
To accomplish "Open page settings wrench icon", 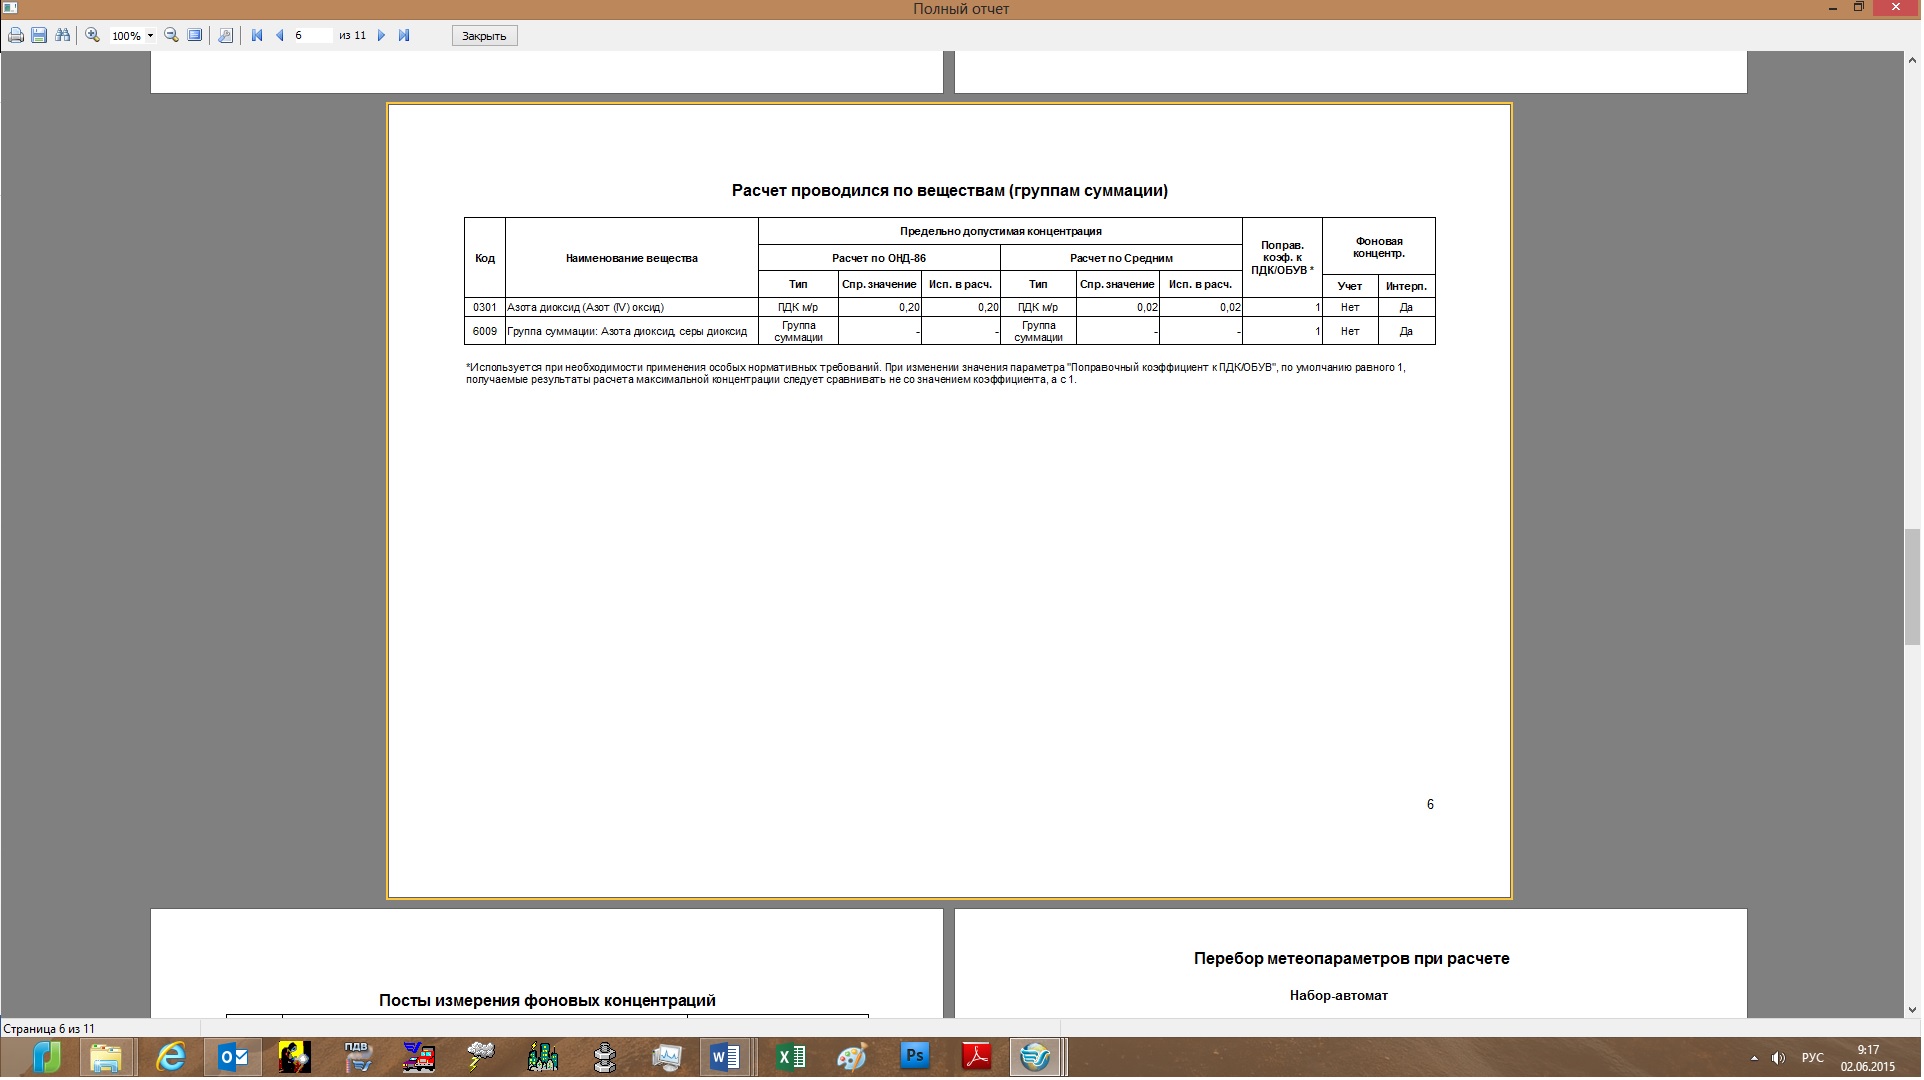I will [x=225, y=36].
